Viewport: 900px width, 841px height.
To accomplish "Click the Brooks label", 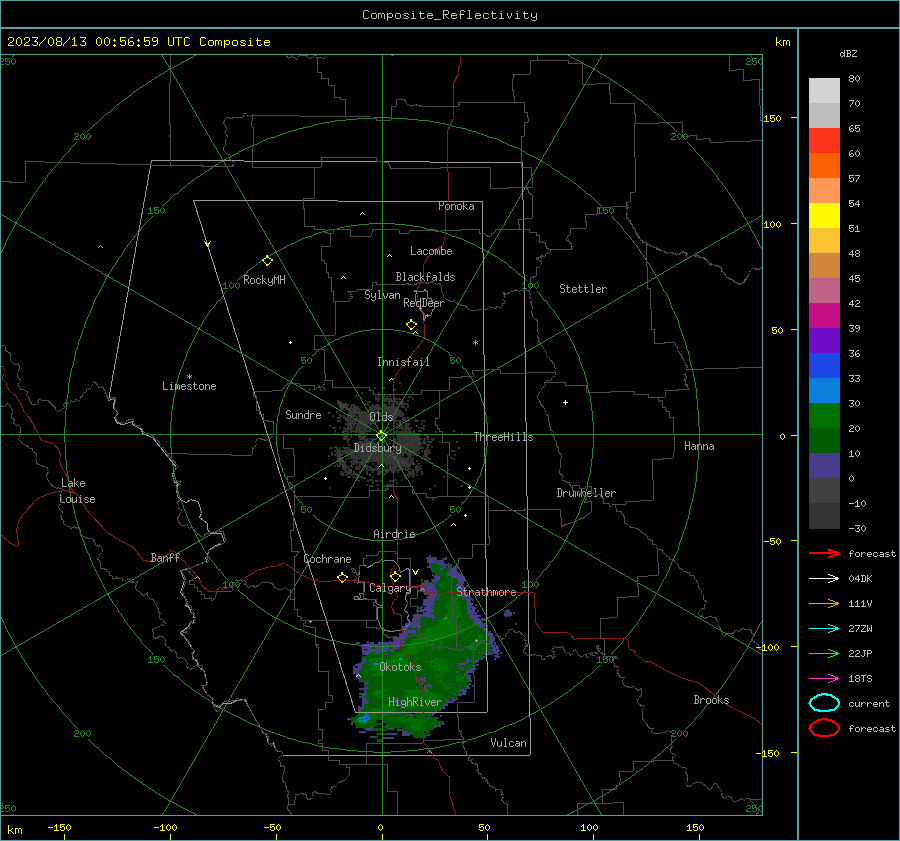I will coord(711,700).
